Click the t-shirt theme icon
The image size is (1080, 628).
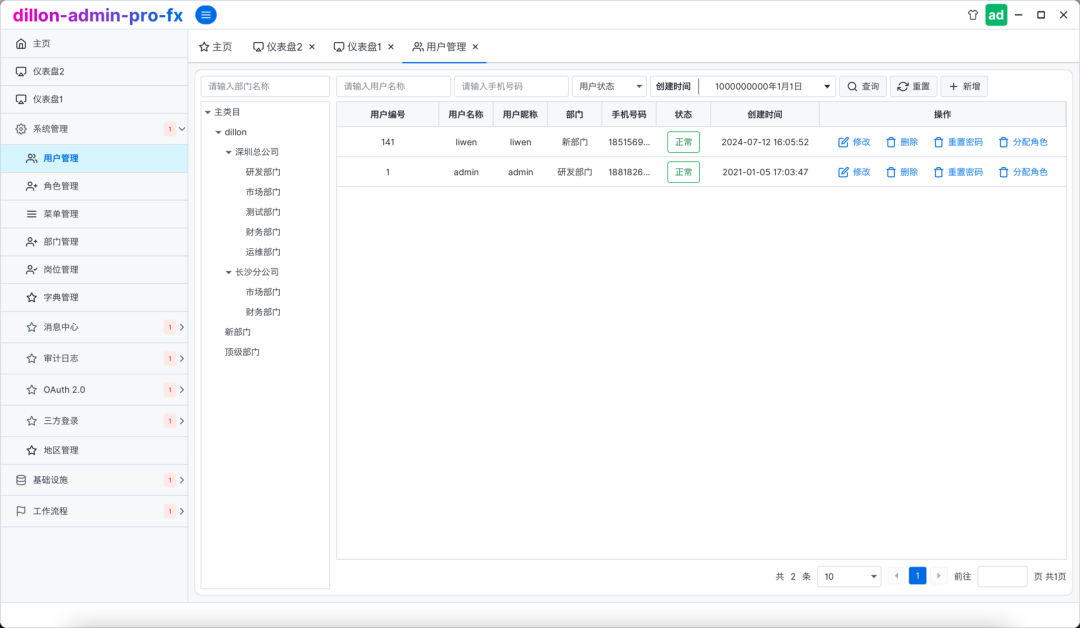click(x=972, y=15)
